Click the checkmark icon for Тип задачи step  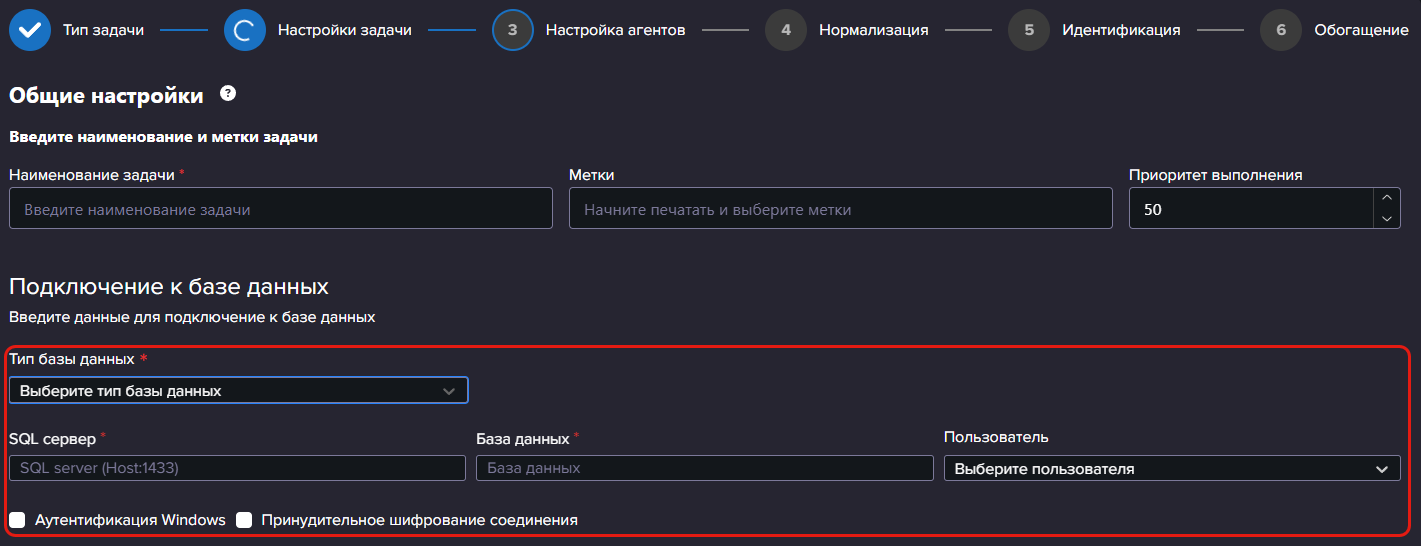click(30, 30)
